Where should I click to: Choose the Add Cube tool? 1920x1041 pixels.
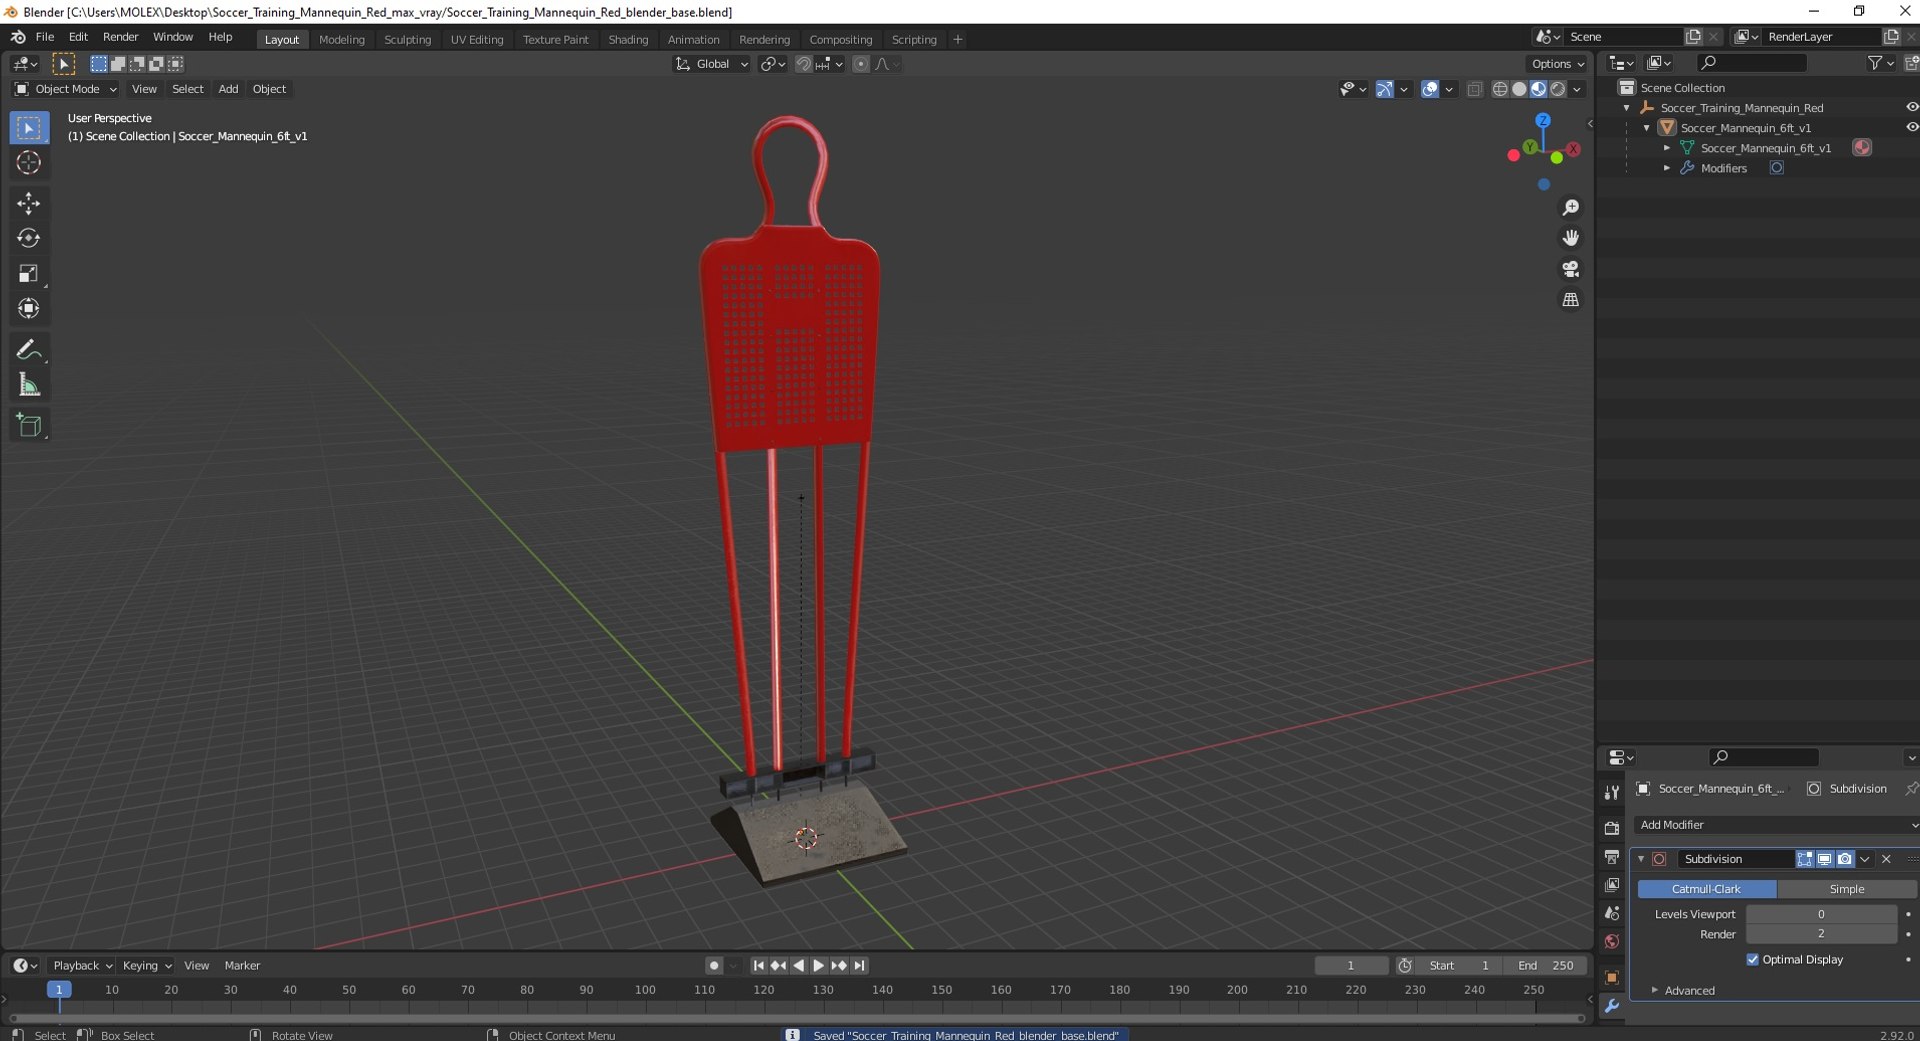pos(28,425)
